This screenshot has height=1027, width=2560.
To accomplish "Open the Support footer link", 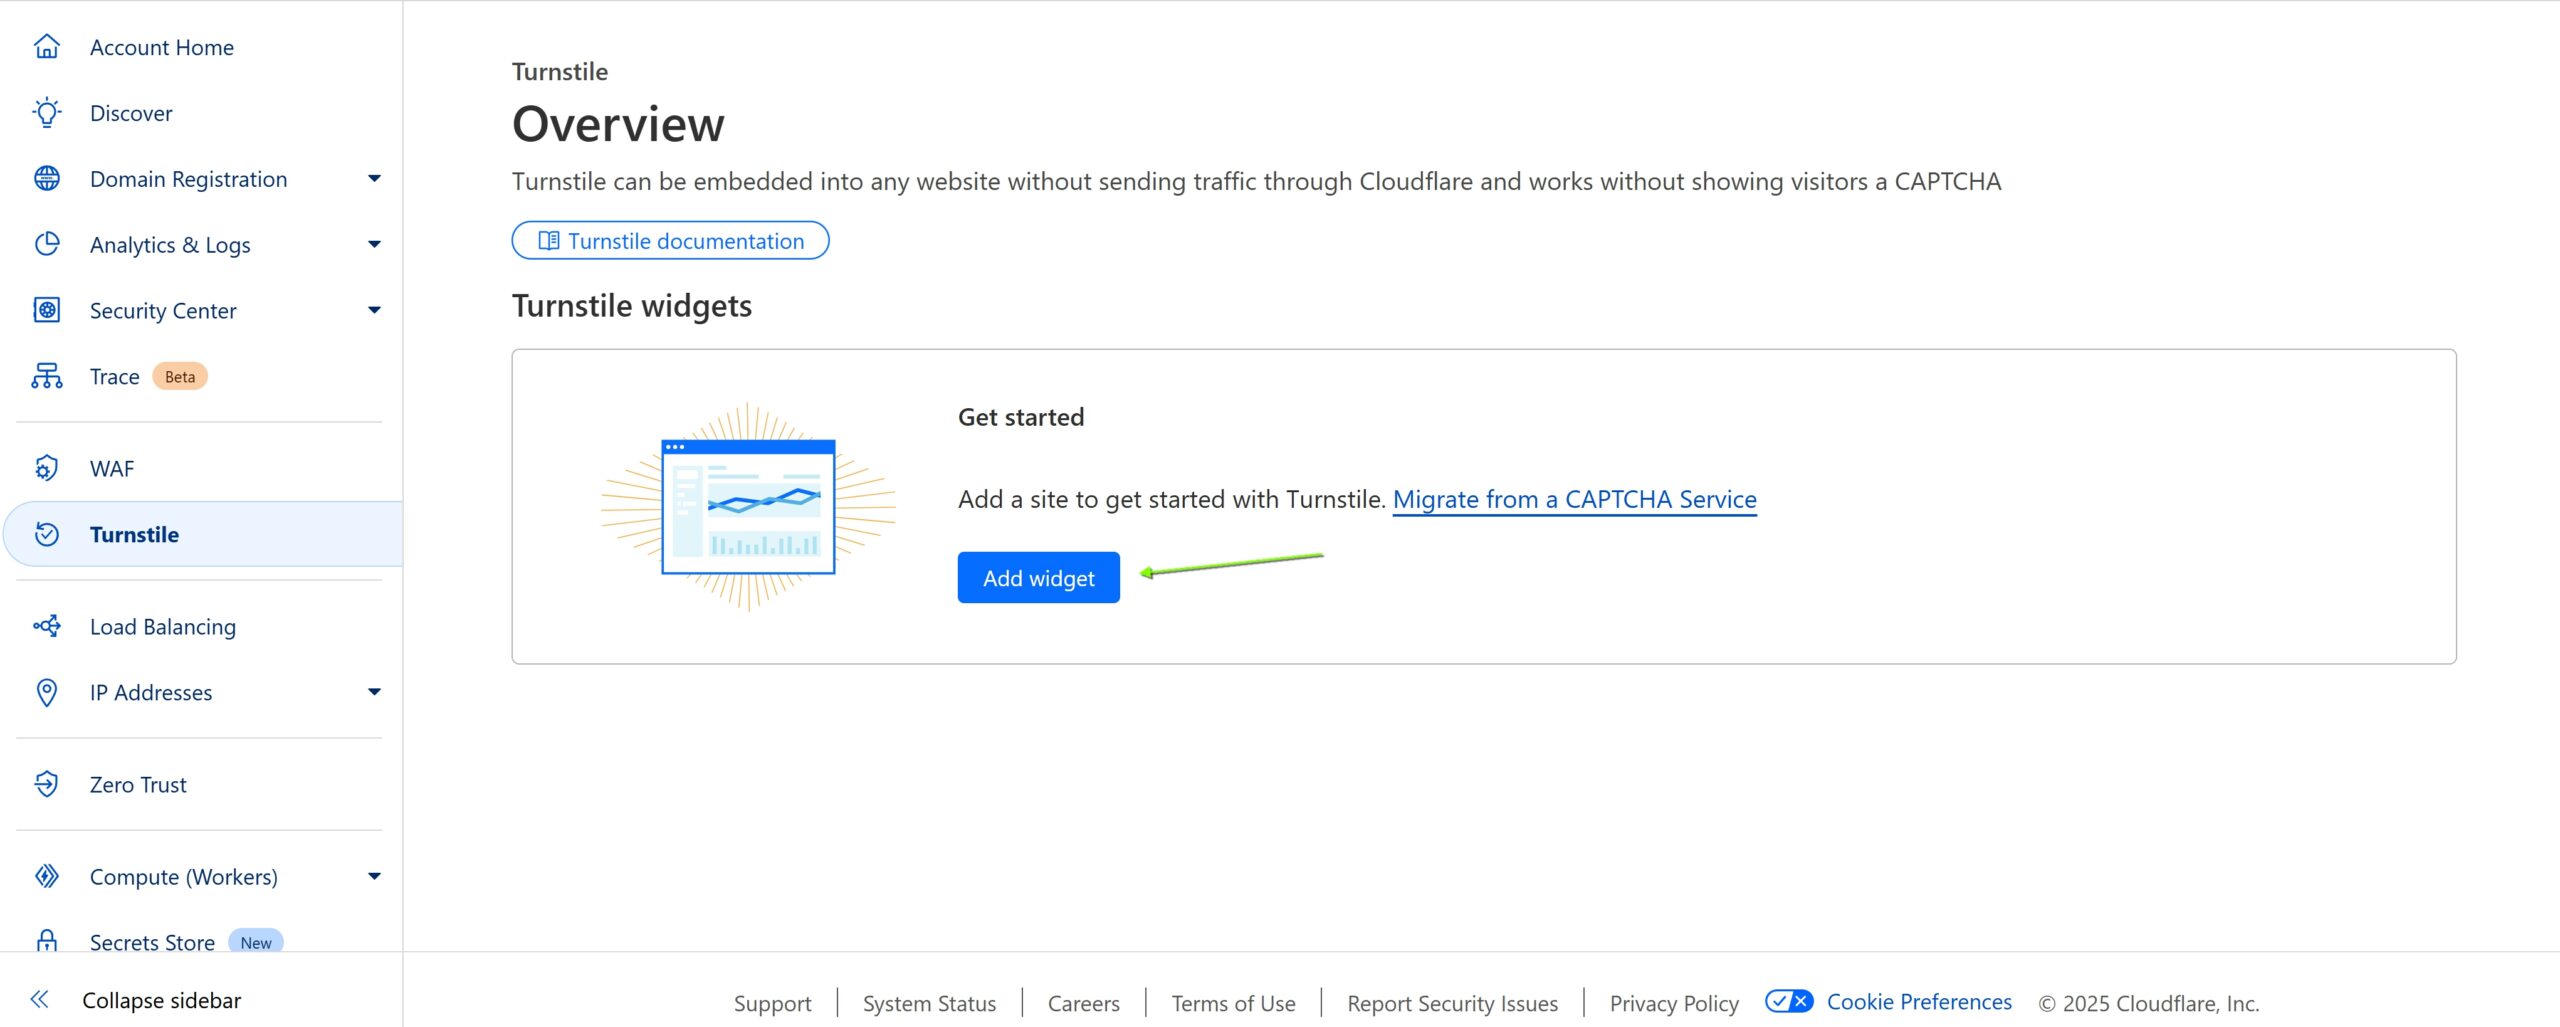I will [x=773, y=1004].
